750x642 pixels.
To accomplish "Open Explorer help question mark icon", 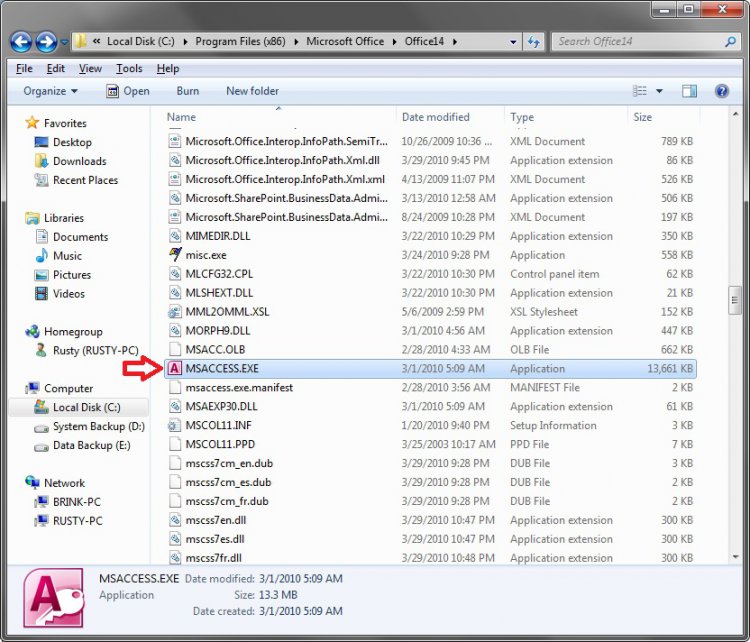I will pyautogui.click(x=722, y=91).
